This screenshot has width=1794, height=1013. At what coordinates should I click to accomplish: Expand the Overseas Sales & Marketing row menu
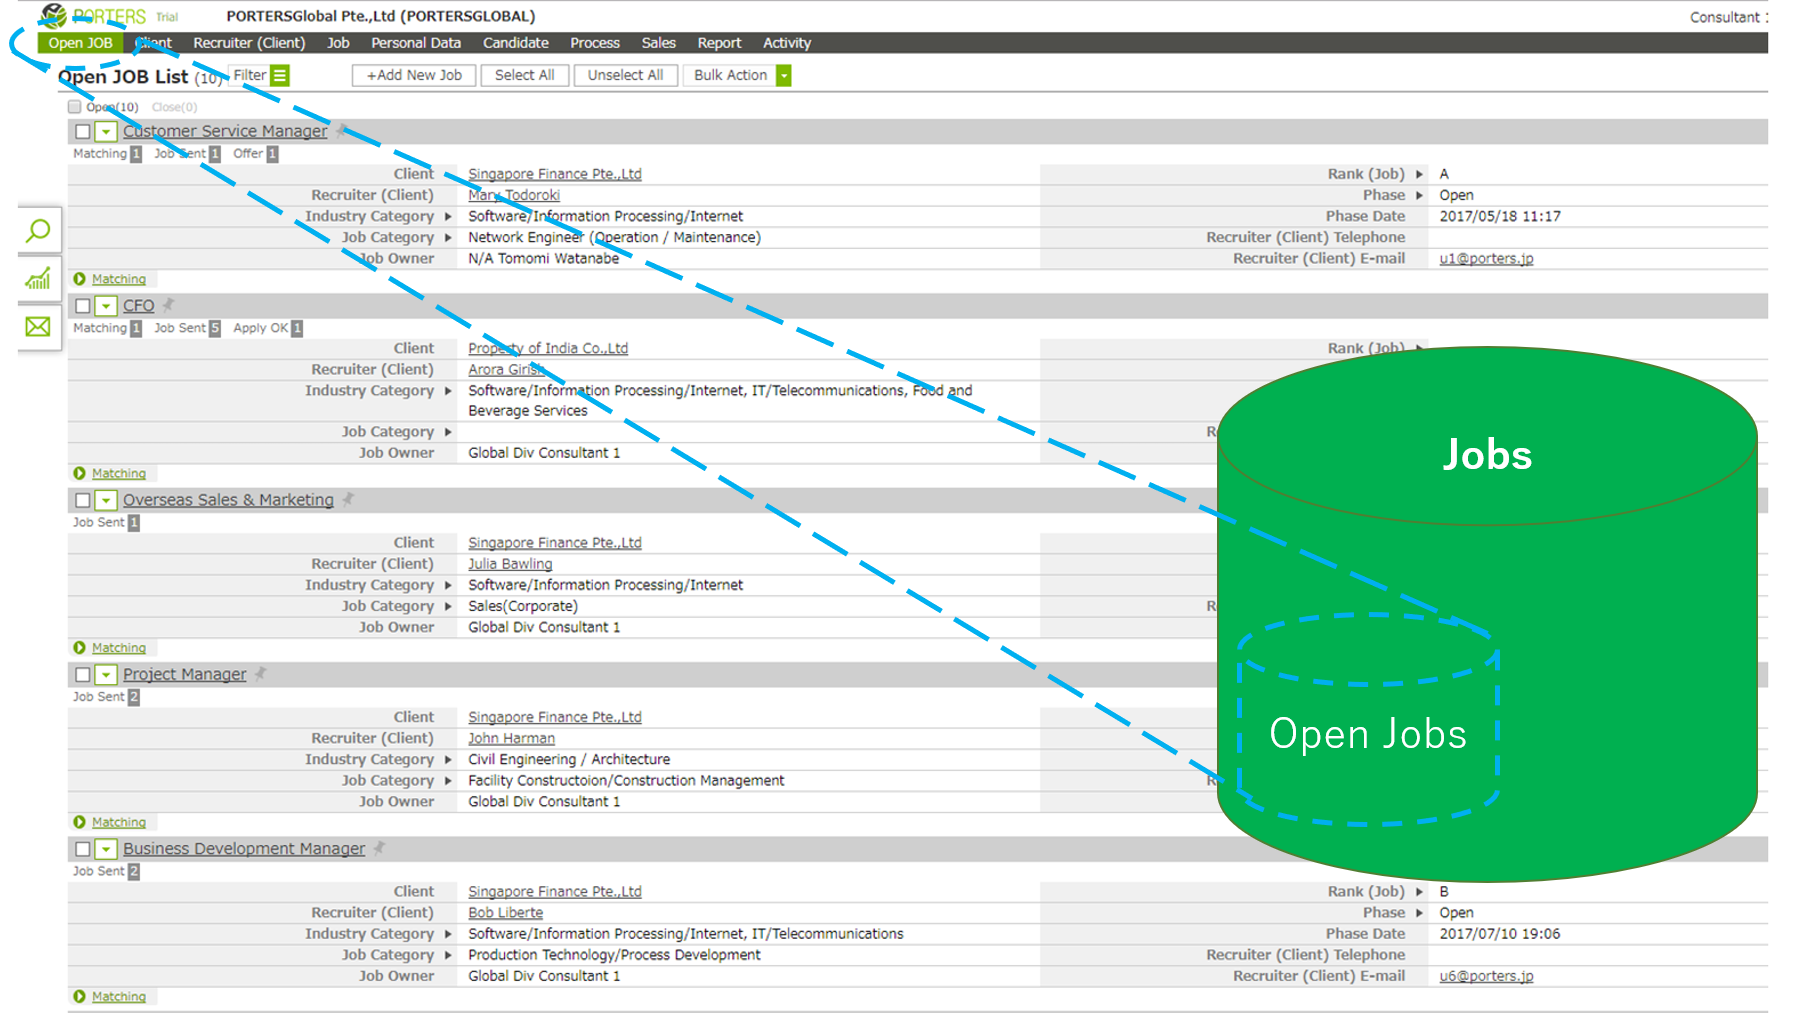pos(106,500)
